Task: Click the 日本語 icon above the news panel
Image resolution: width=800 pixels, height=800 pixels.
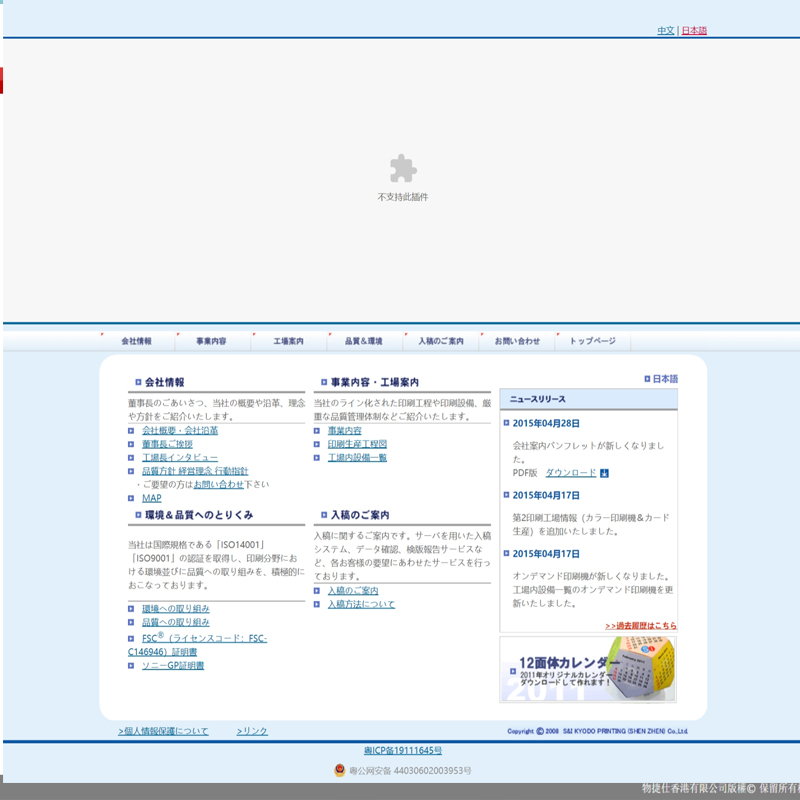Action: point(646,377)
